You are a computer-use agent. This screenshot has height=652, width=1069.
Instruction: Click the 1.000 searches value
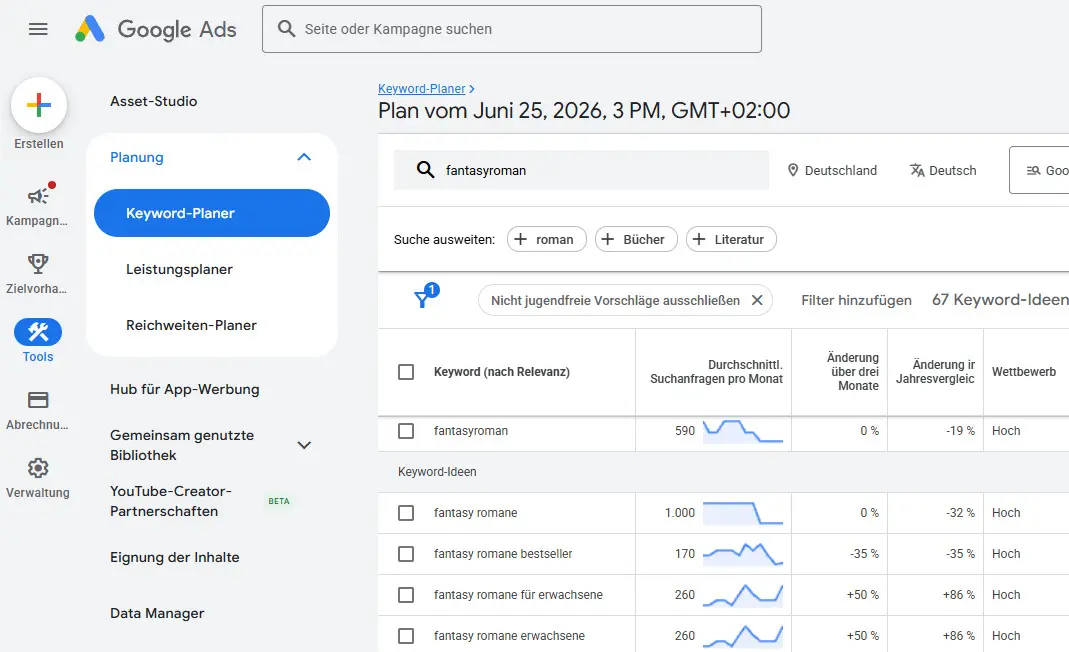[680, 513]
